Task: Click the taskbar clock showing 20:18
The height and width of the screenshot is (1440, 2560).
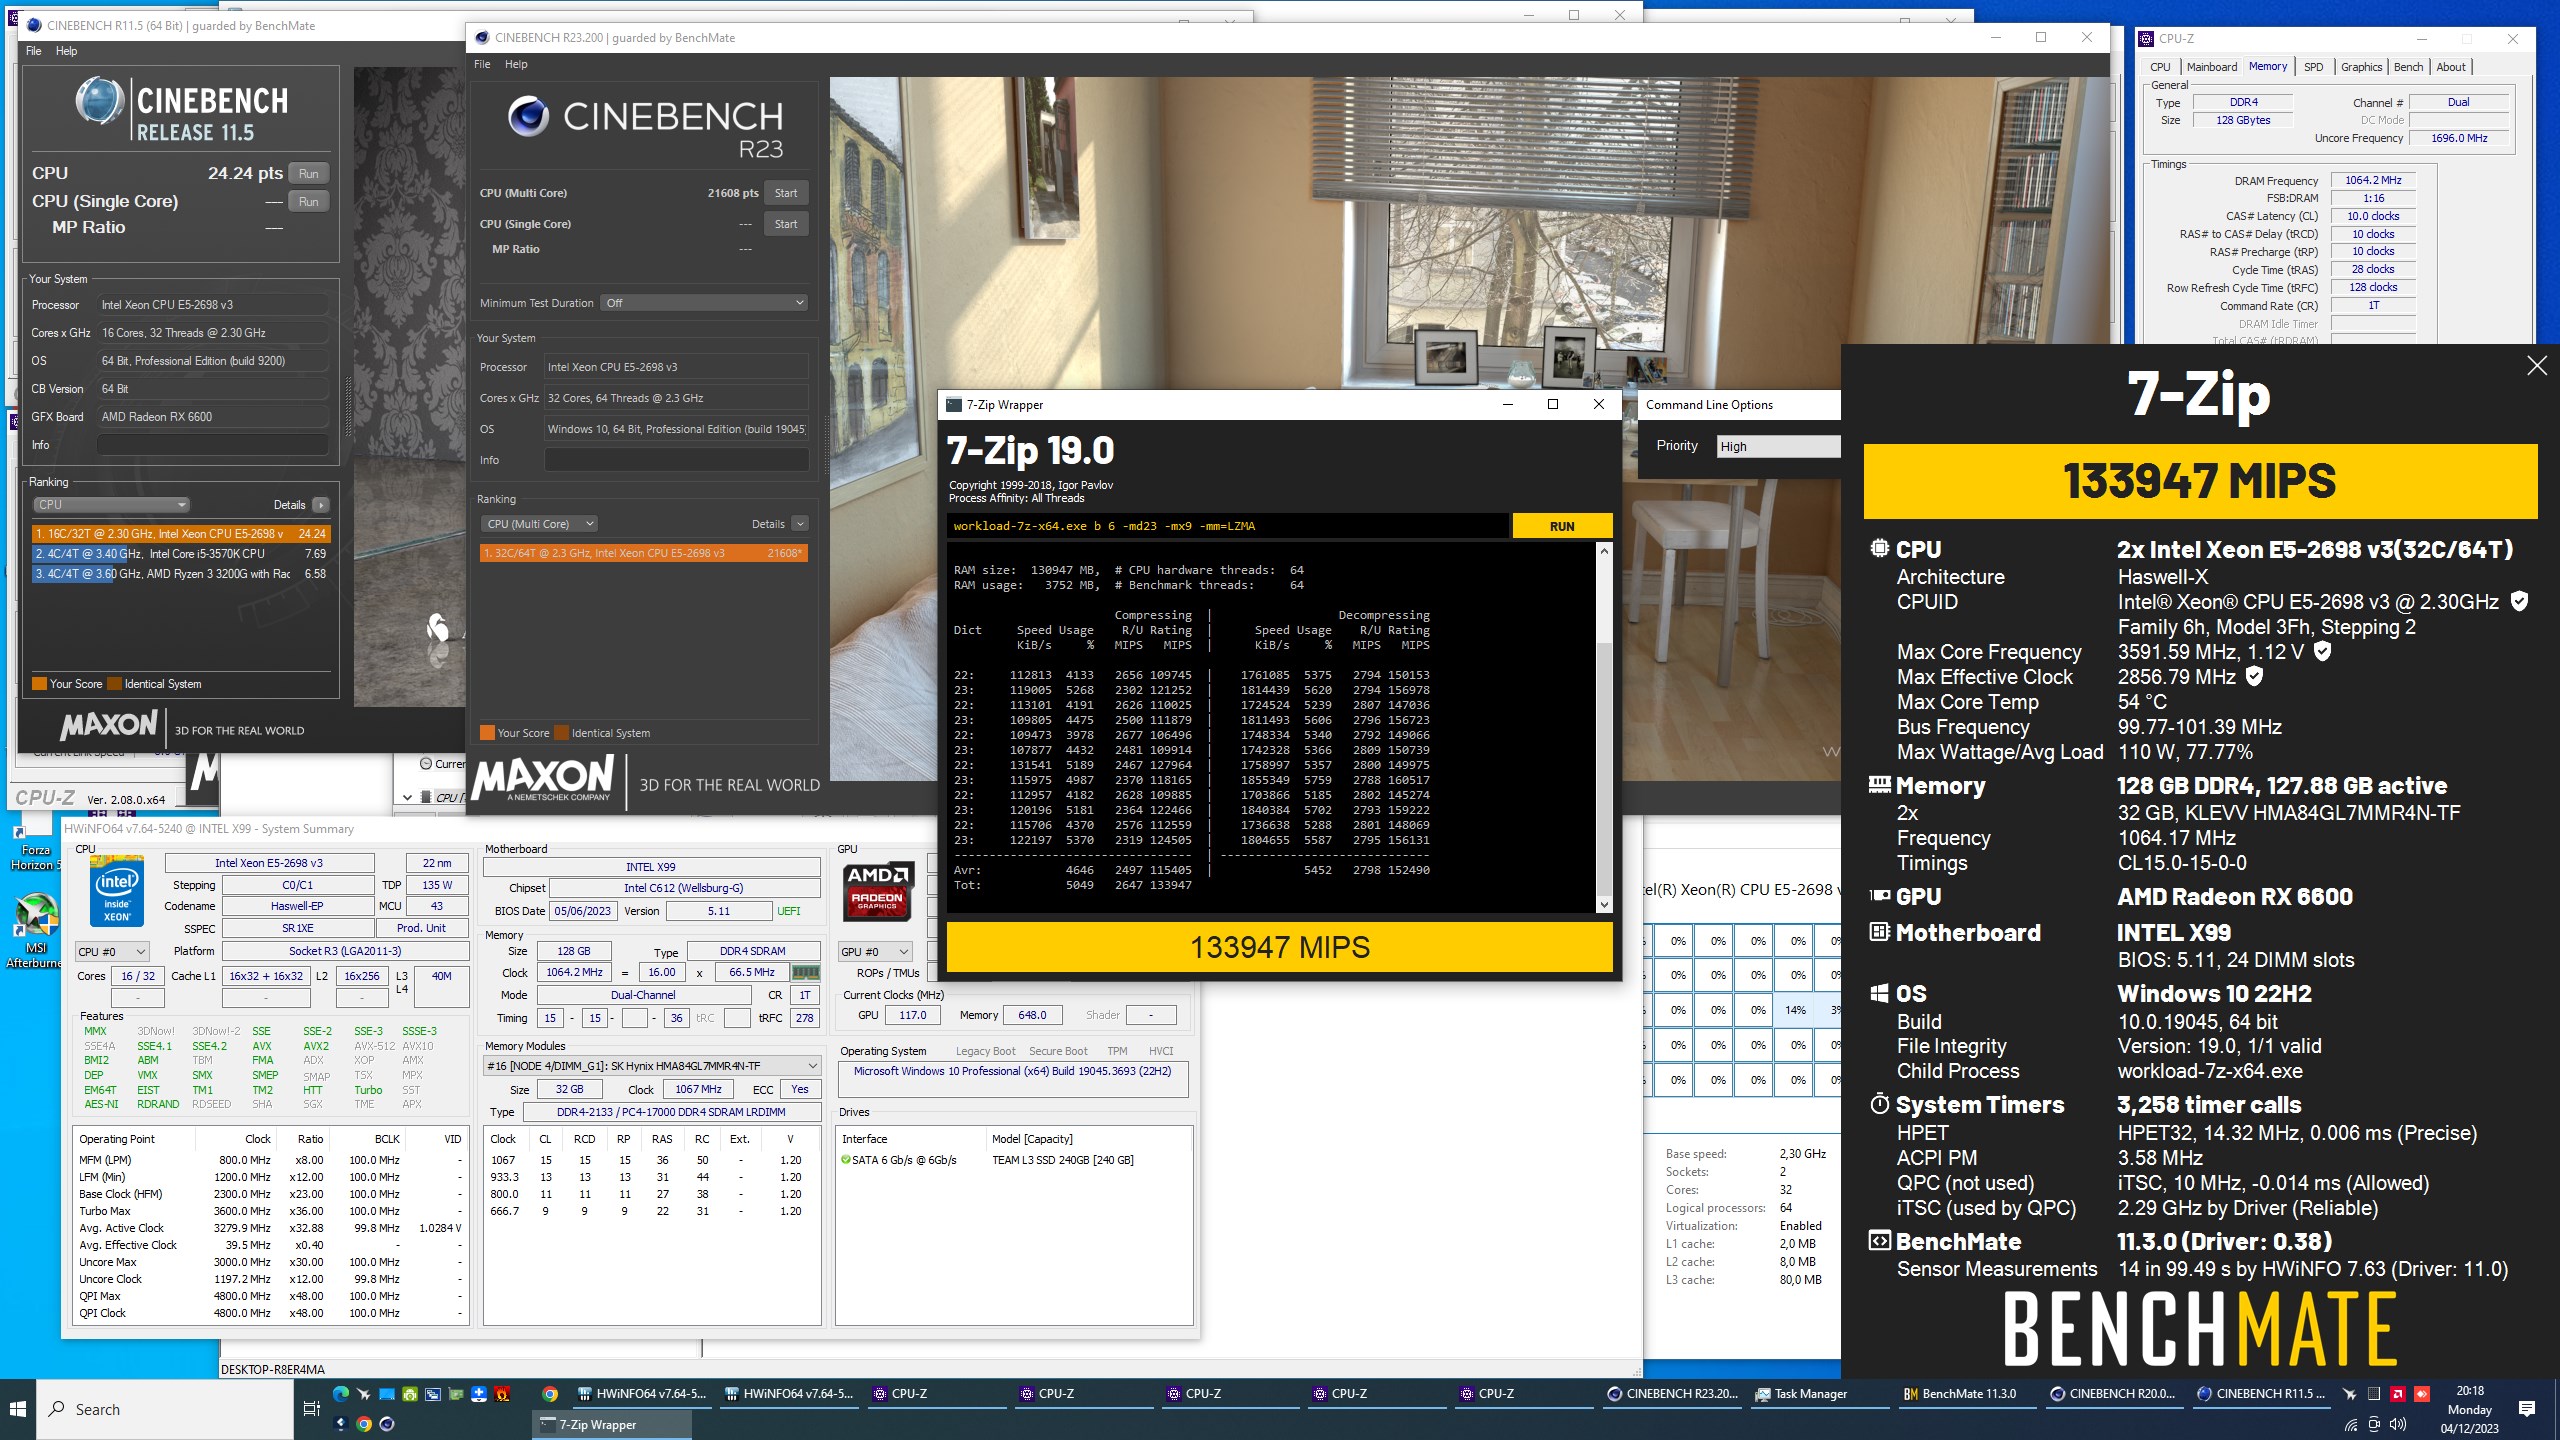Action: 2470,1409
